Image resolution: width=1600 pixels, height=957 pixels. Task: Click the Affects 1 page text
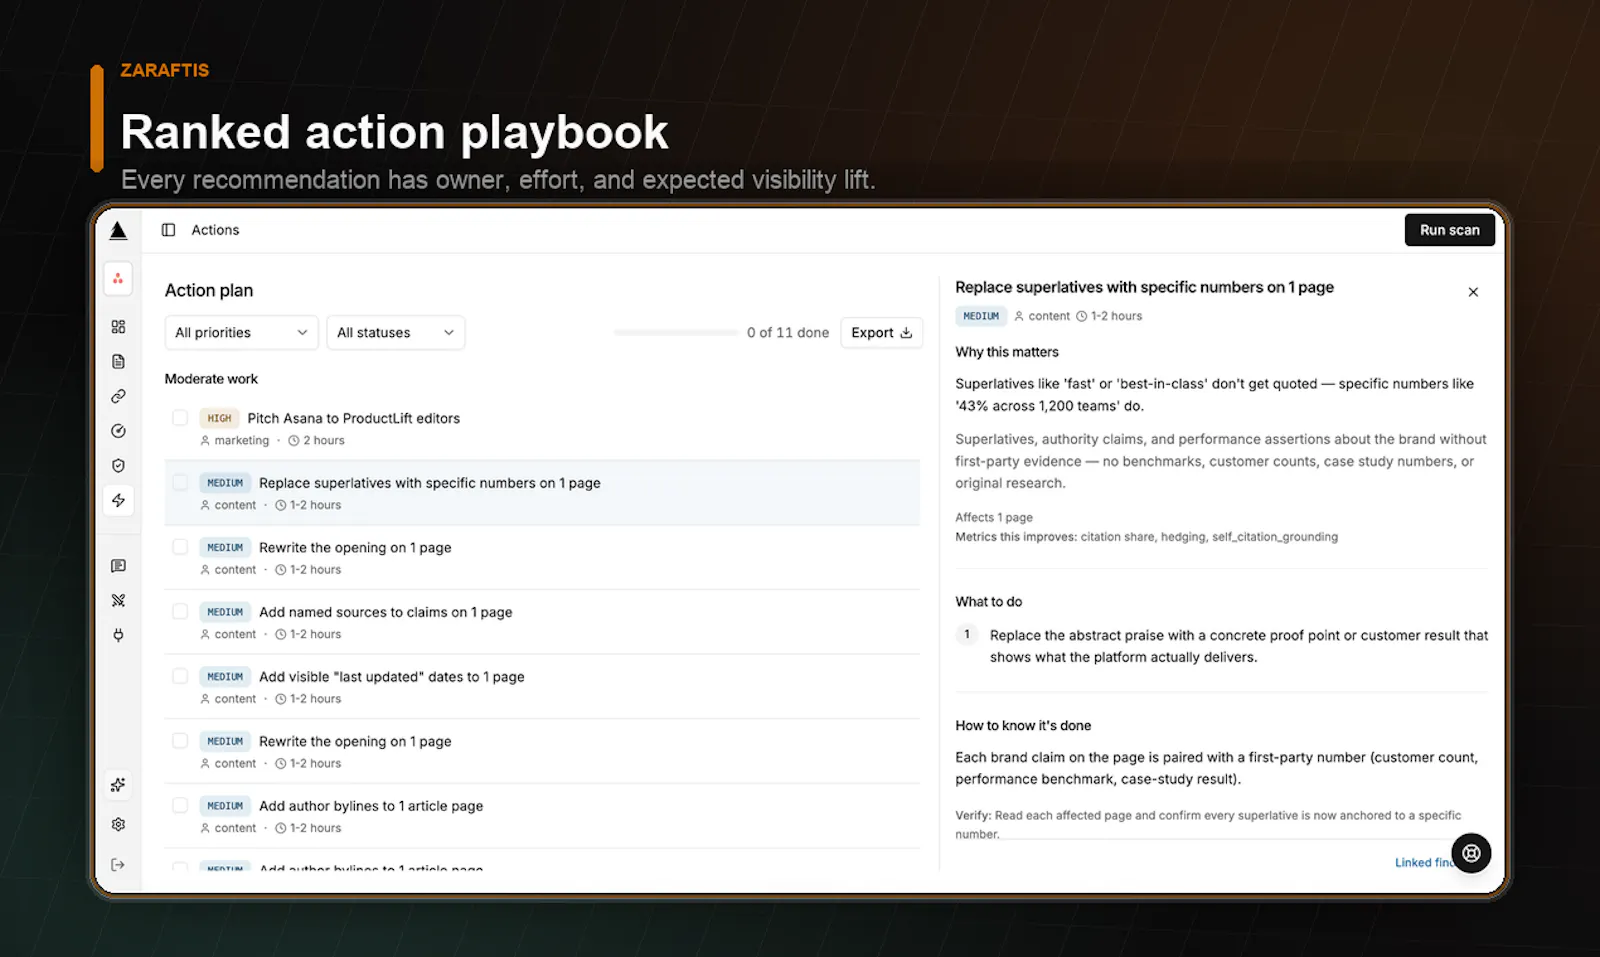(994, 518)
